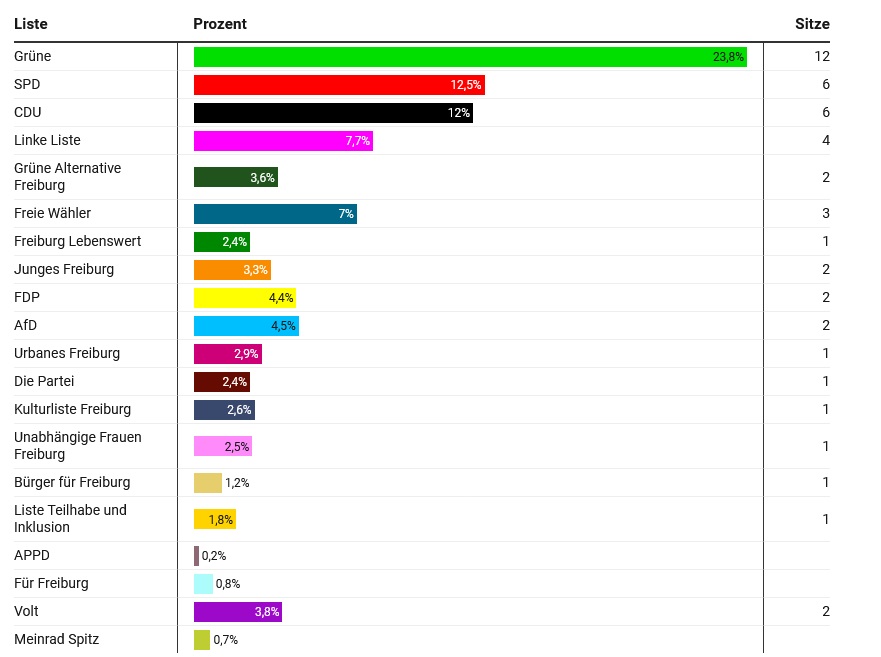The image size is (881, 657).
Task: Click the Liste Teilhabe und Inklusion label
Action: [70, 519]
